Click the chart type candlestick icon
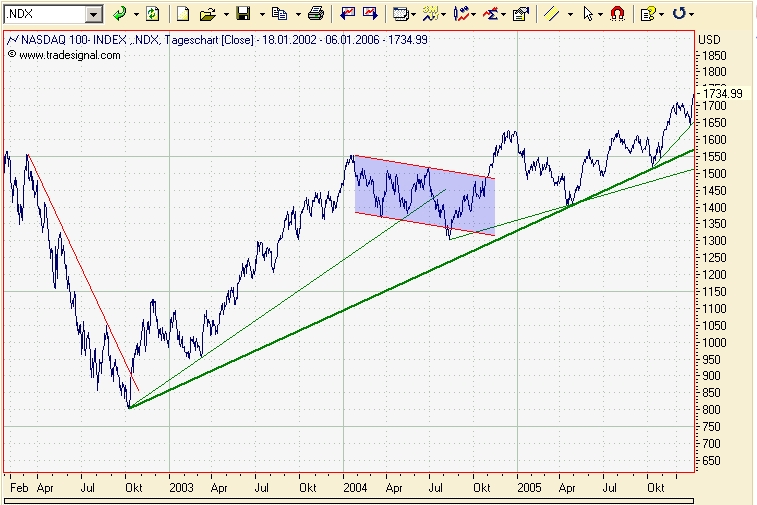757x505 pixels. pos(461,14)
